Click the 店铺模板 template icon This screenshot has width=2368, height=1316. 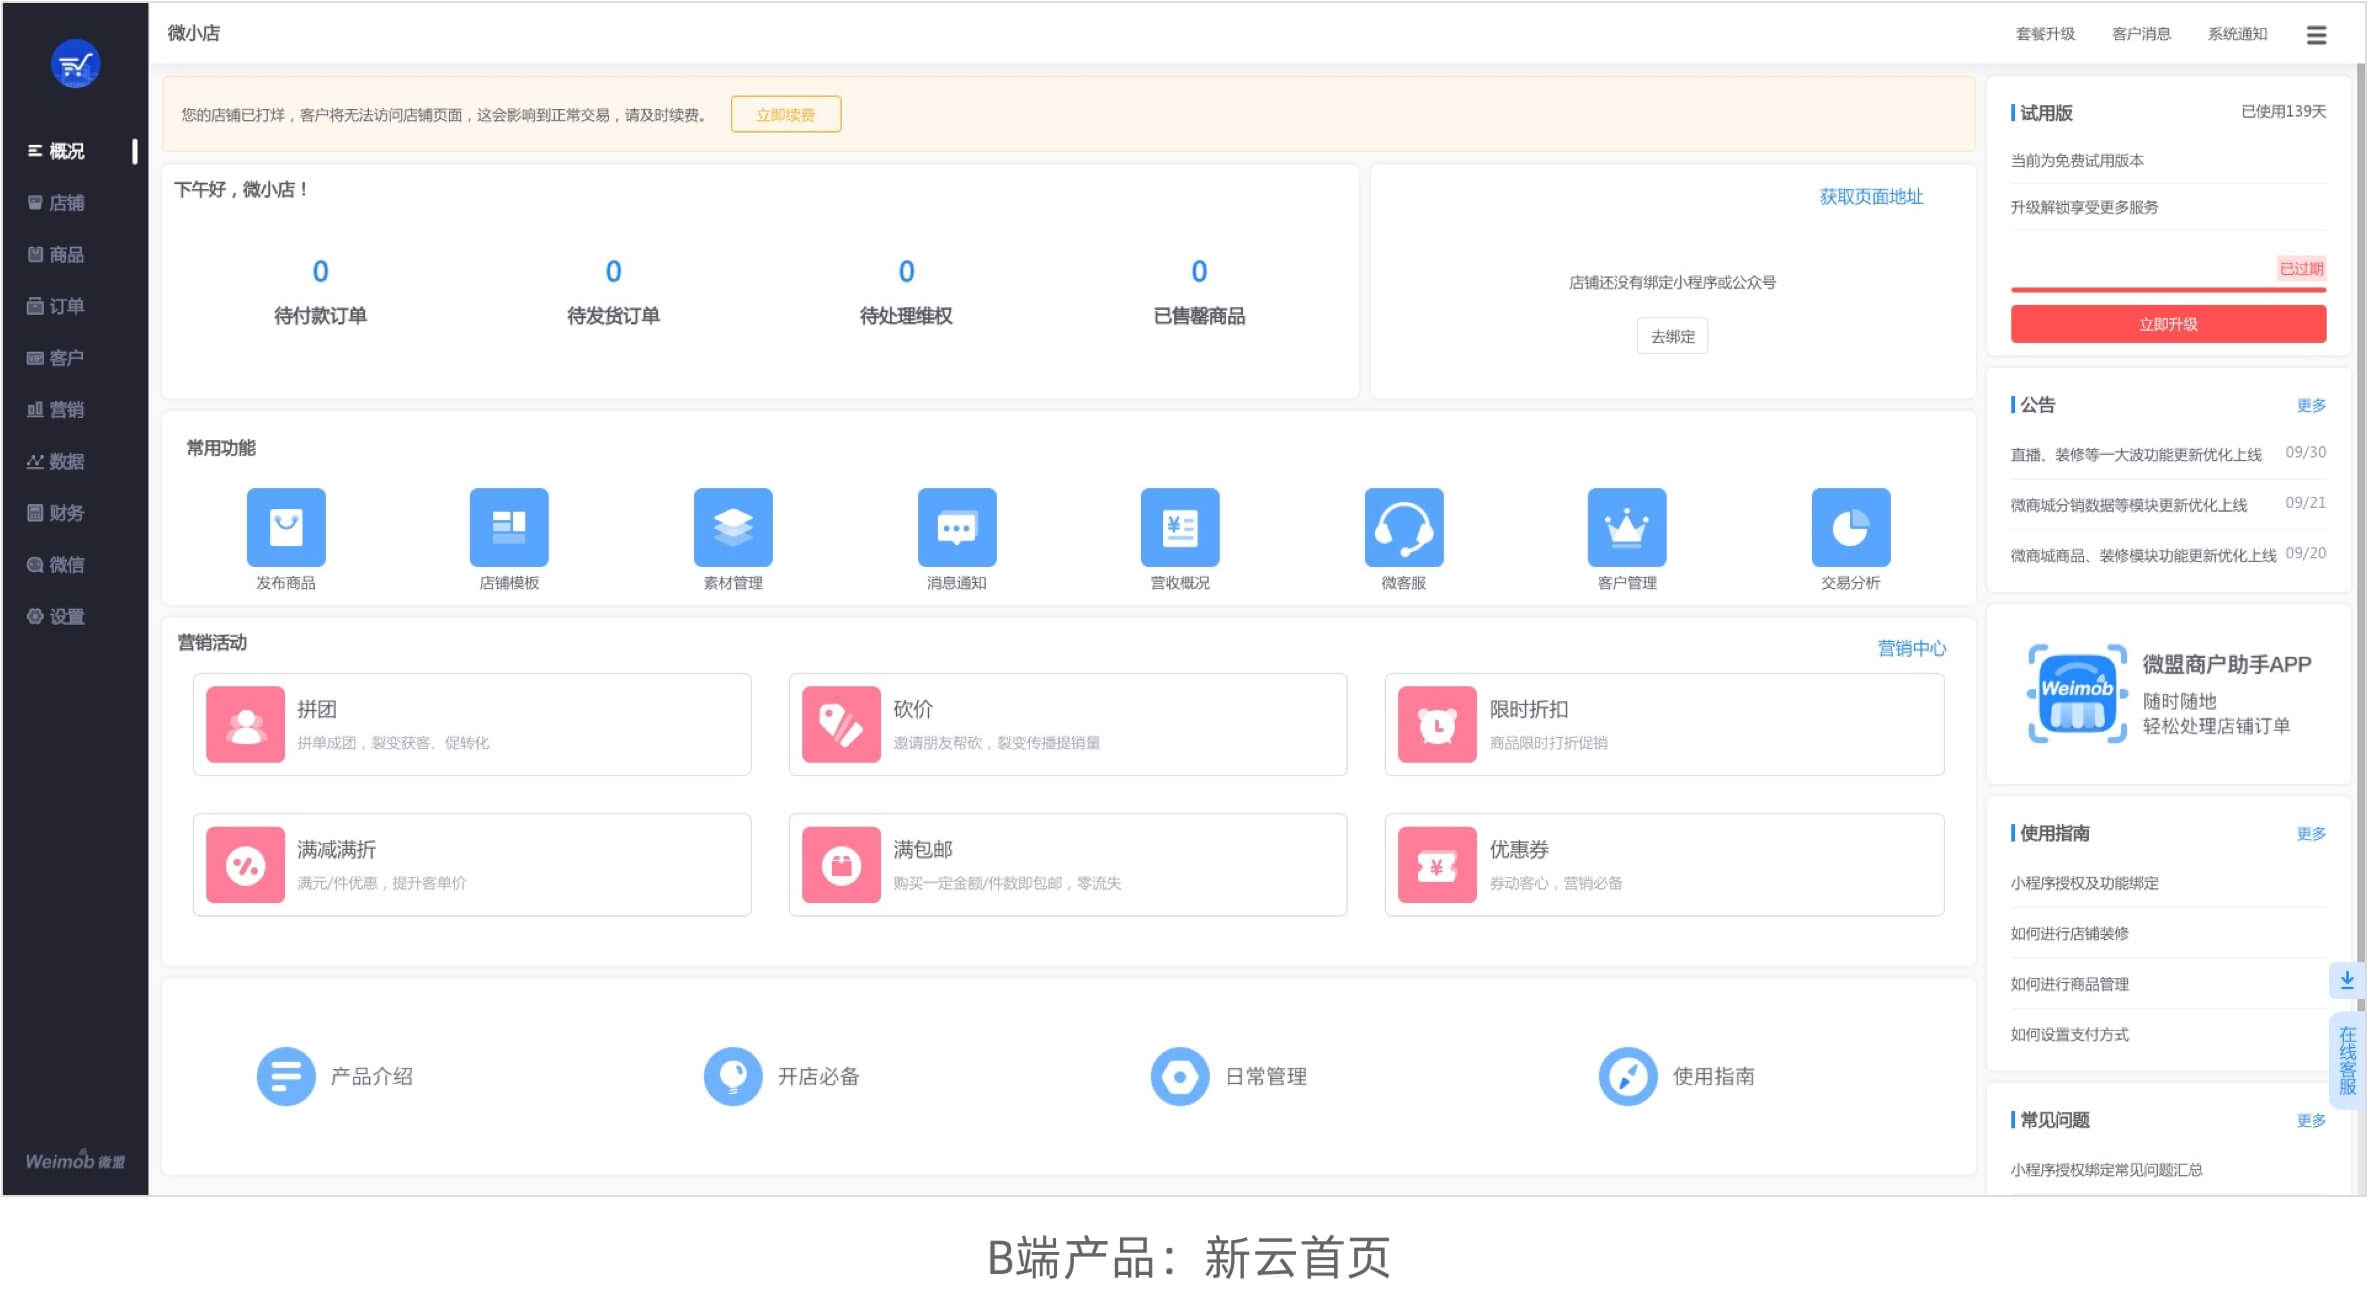(x=509, y=527)
